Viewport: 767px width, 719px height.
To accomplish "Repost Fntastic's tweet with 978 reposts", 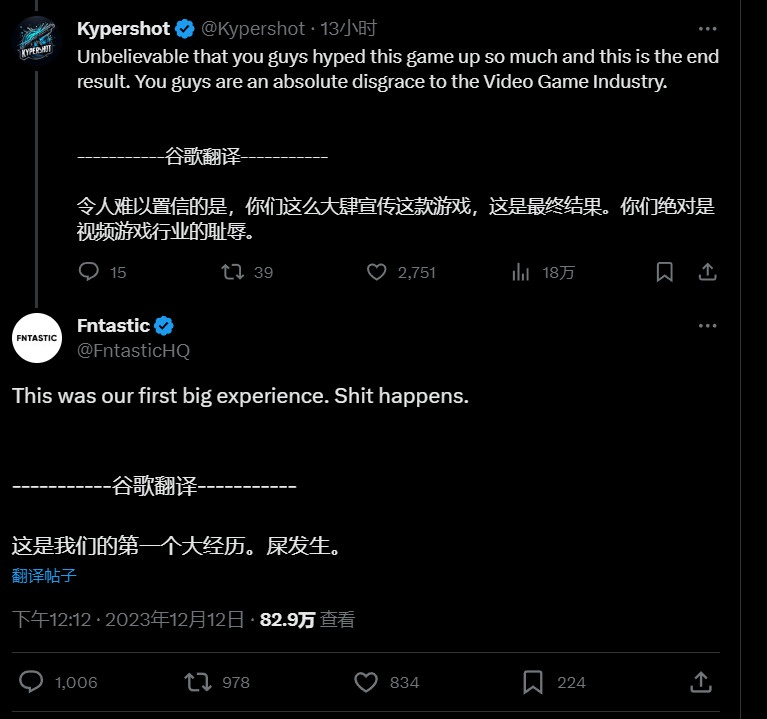I will 198,682.
